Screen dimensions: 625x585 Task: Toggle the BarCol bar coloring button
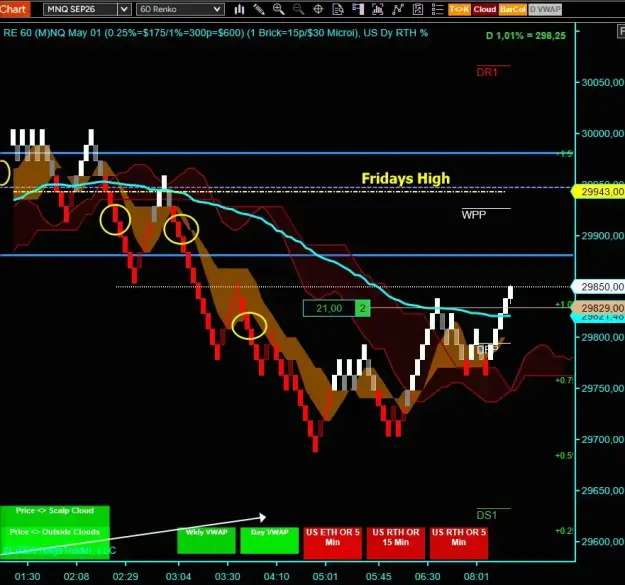tap(513, 9)
